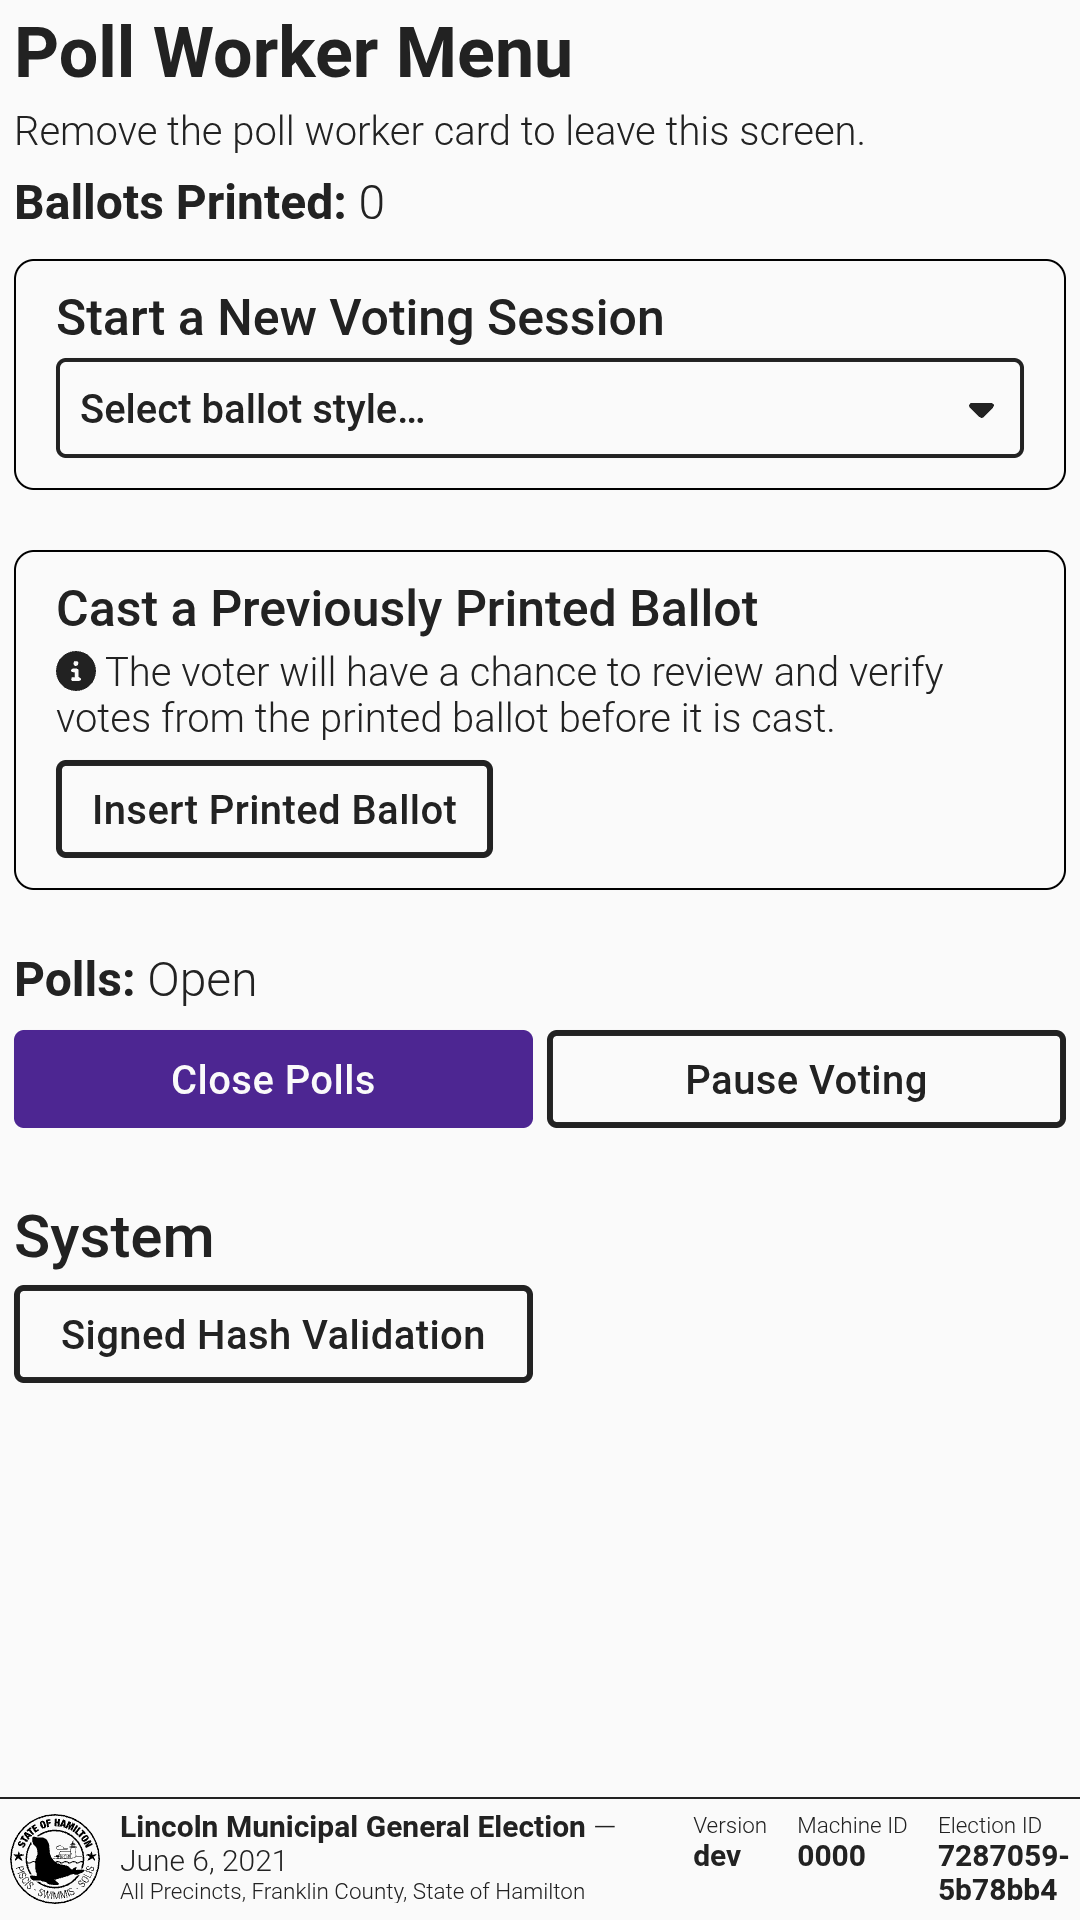The height and width of the screenshot is (1920, 1080).
Task: Click the Polls: Open status text
Action: [136, 980]
